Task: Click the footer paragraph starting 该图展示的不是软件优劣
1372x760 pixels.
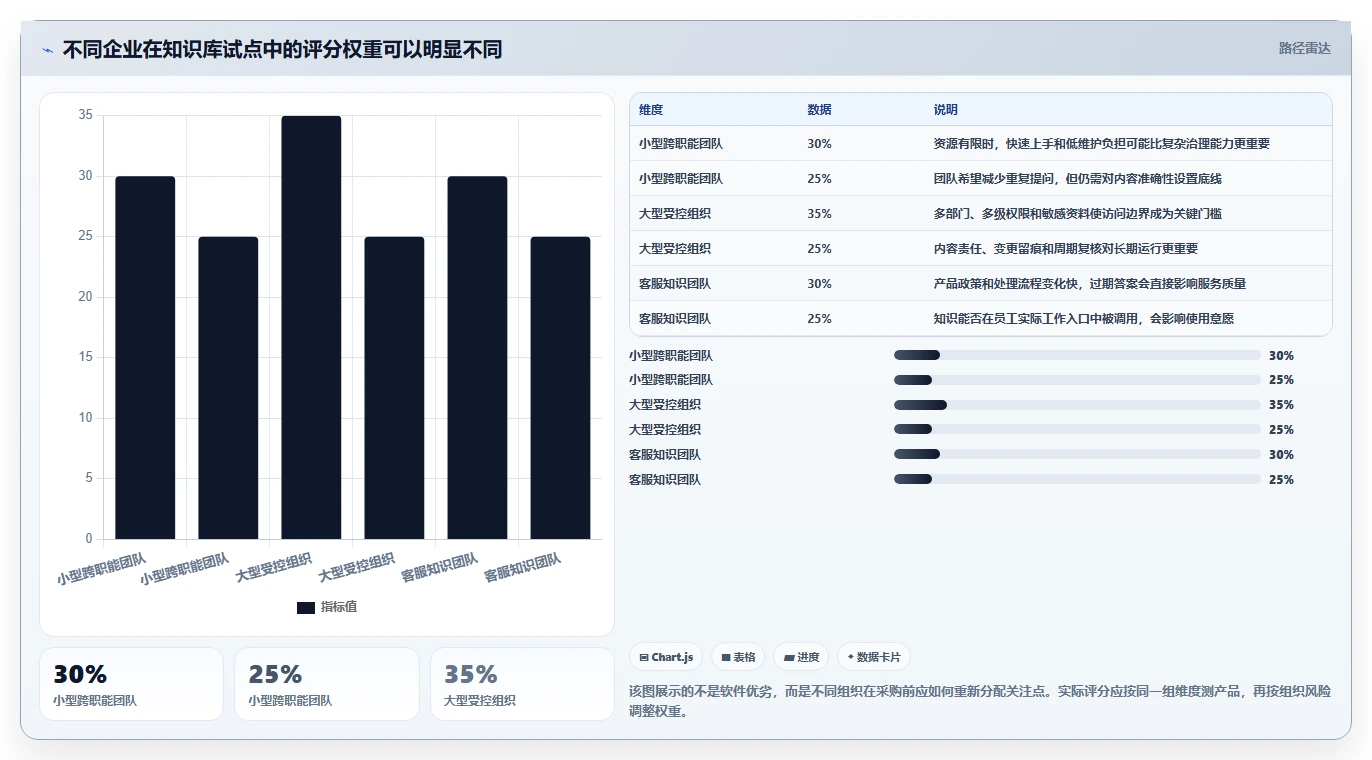Action: click(x=980, y=702)
